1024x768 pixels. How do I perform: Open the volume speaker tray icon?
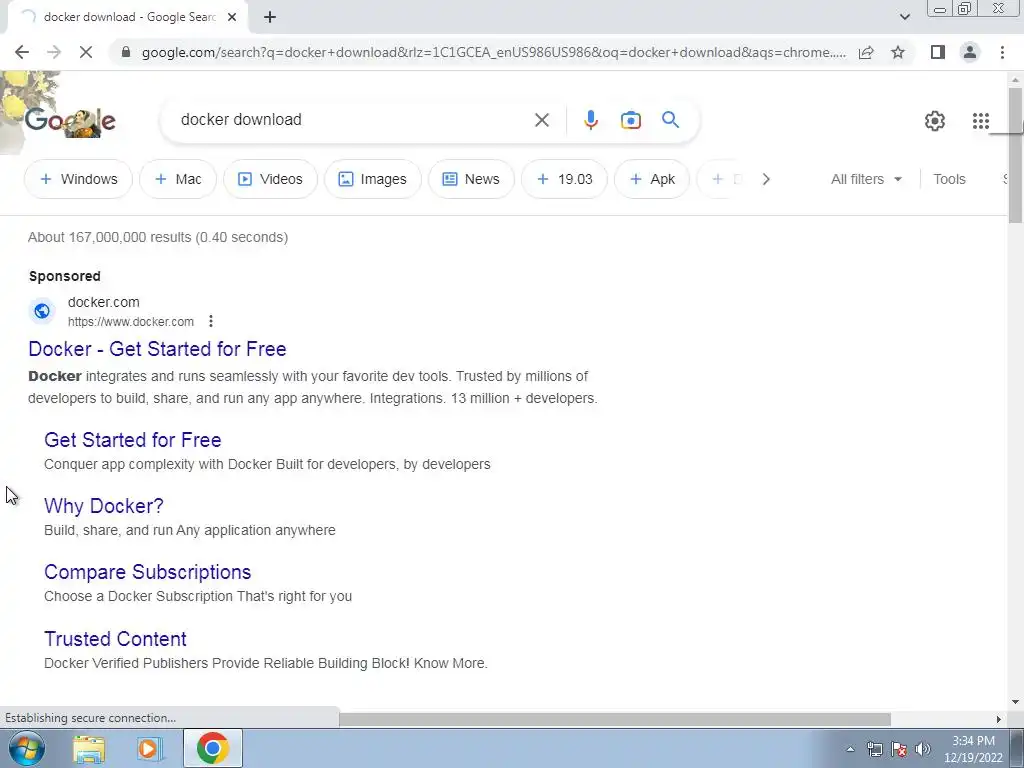coord(922,749)
